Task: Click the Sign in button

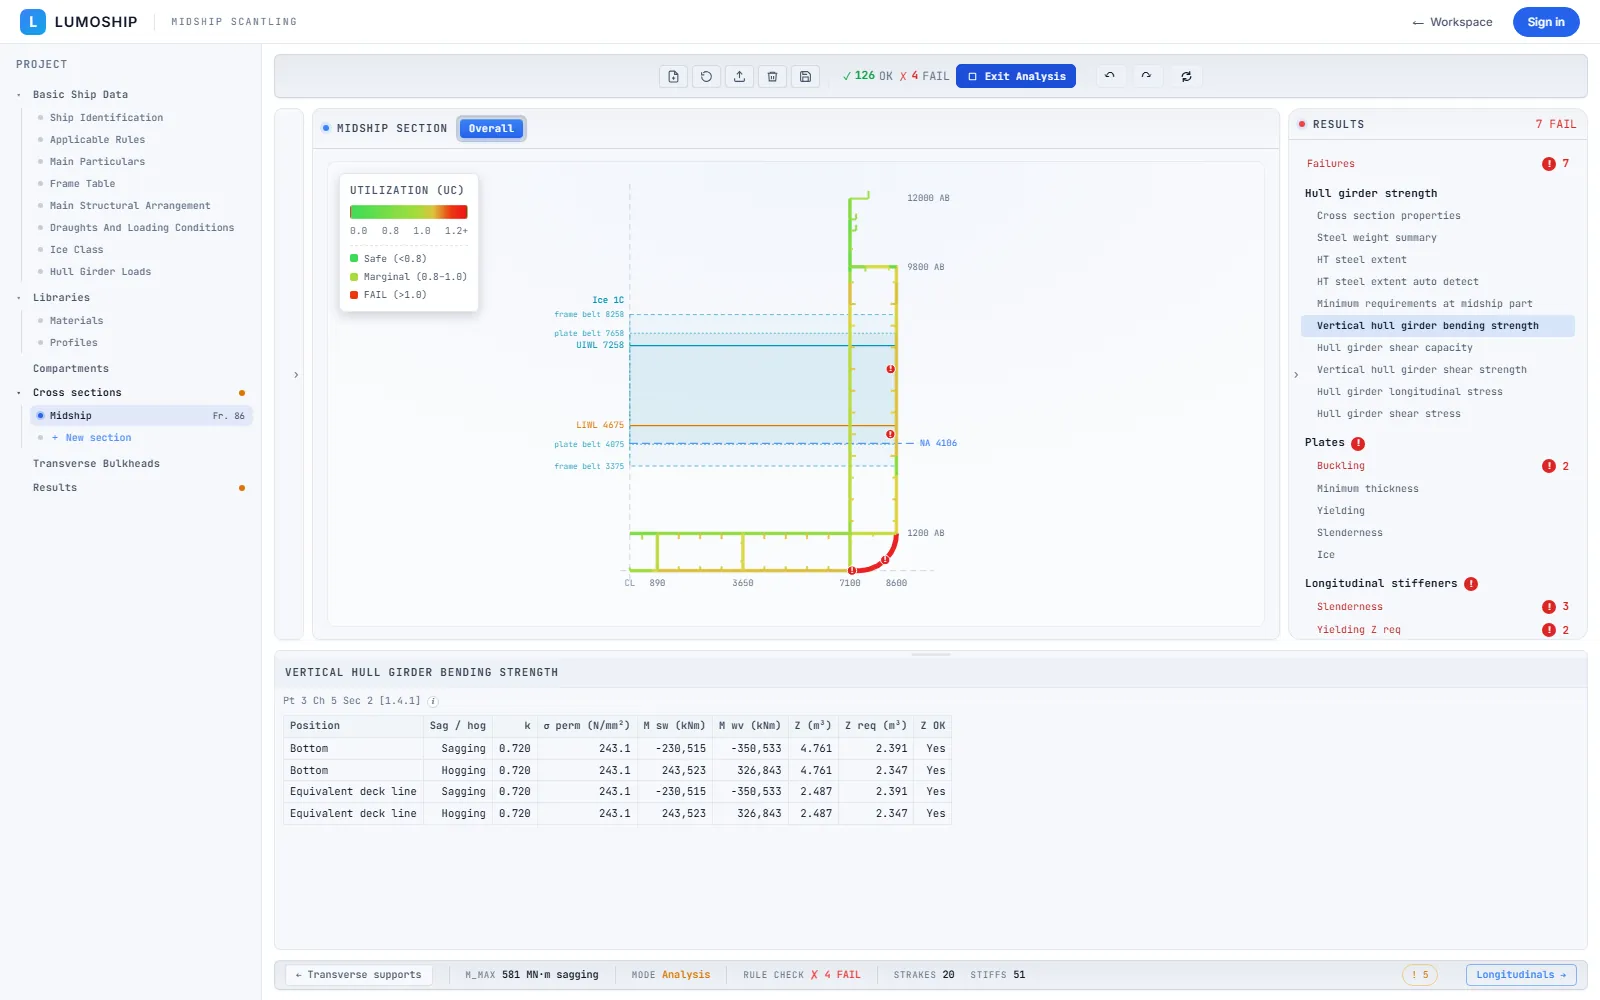Action: click(x=1546, y=22)
